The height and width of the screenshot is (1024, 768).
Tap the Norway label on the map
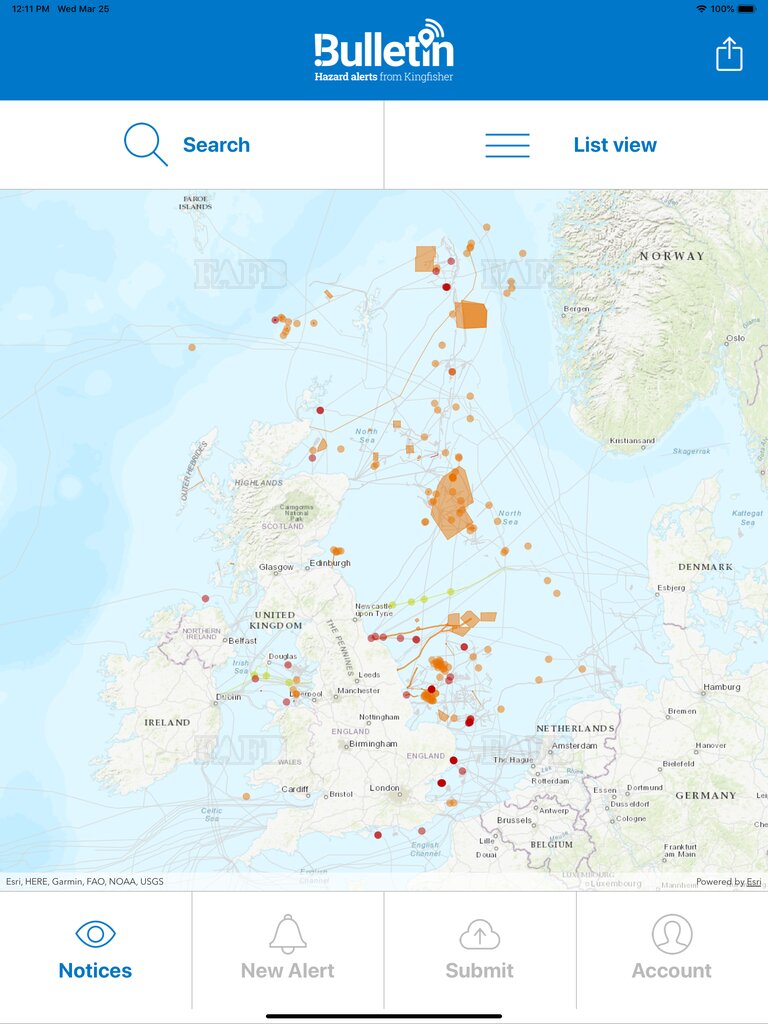coord(672,256)
